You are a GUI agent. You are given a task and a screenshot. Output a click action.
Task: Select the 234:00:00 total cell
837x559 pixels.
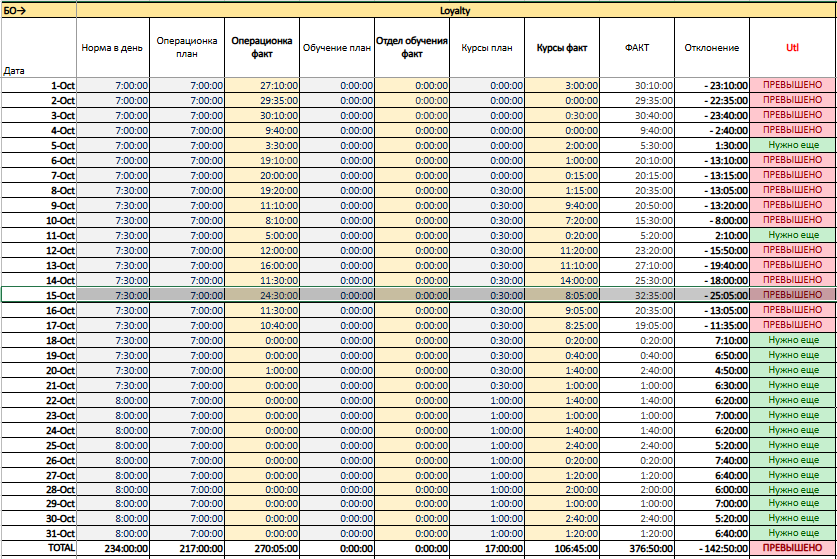coord(113,548)
